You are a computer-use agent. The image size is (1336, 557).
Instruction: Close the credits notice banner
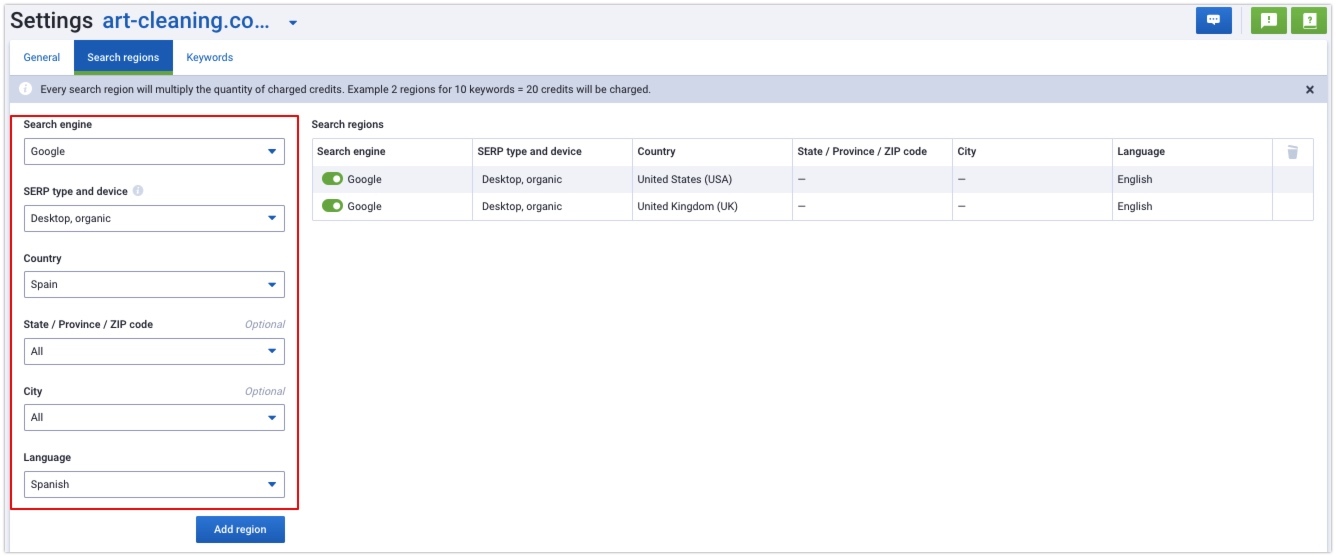tap(1310, 89)
